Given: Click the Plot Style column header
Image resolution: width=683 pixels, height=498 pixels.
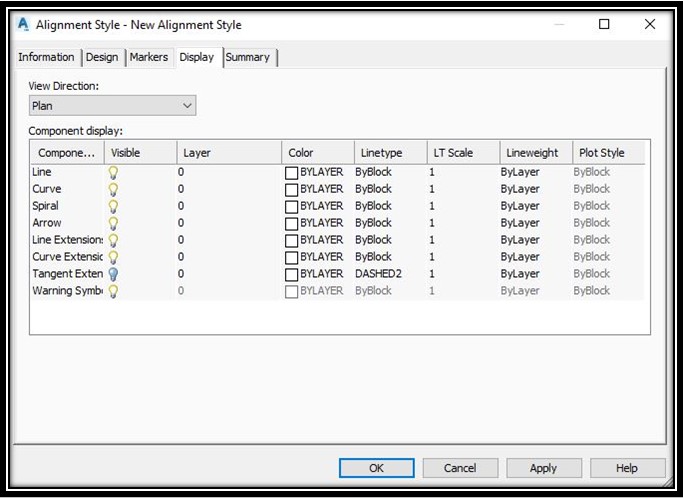Looking at the screenshot, I should point(609,152).
